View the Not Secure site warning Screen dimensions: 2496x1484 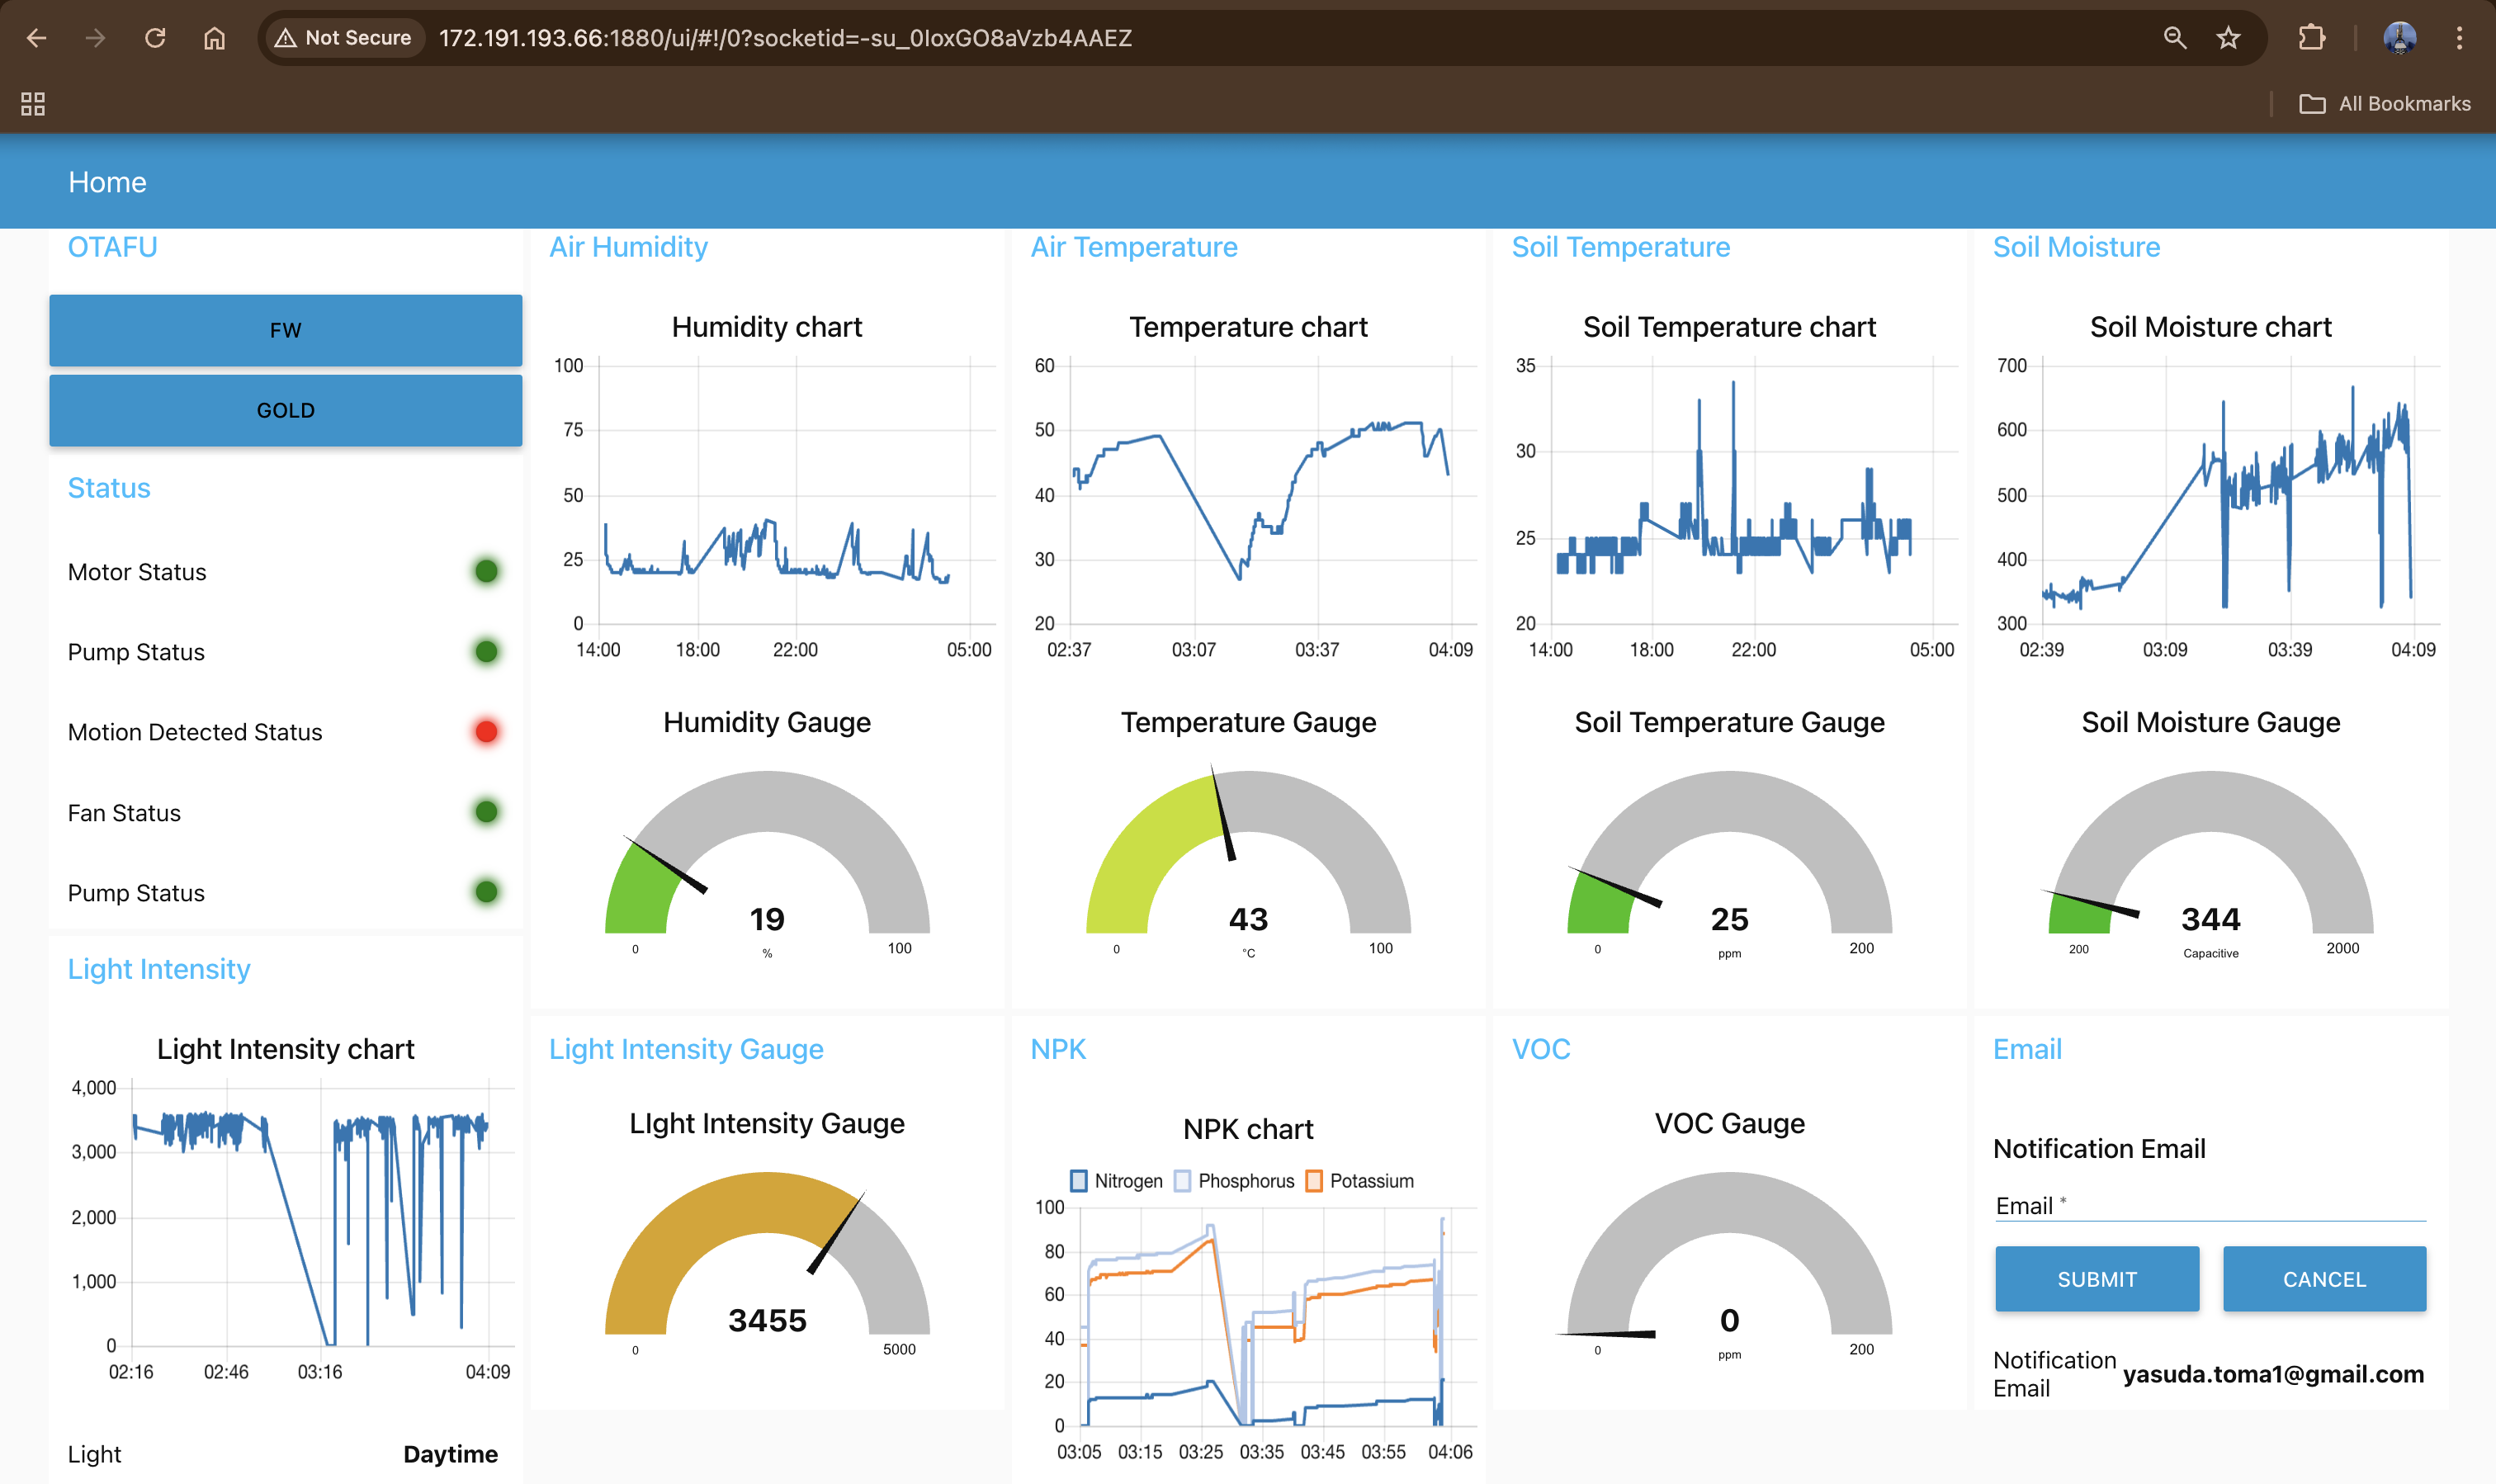tap(343, 38)
